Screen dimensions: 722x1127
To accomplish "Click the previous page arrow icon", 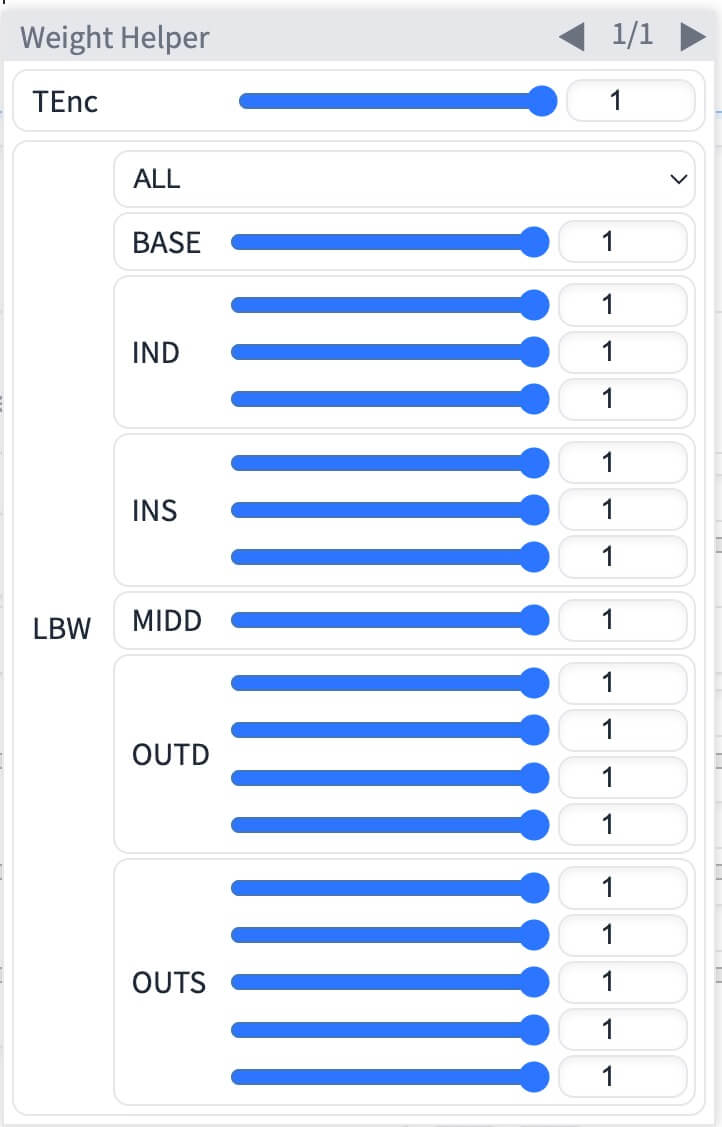I will tap(571, 38).
